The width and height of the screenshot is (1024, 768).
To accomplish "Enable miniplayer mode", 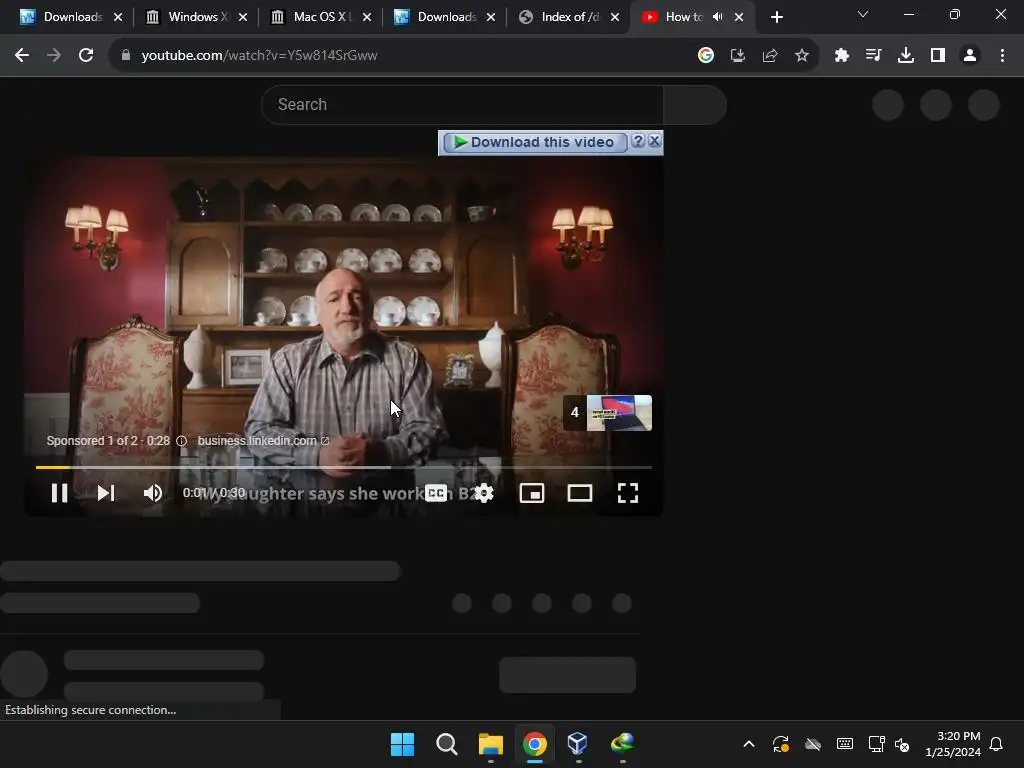I will [532, 493].
